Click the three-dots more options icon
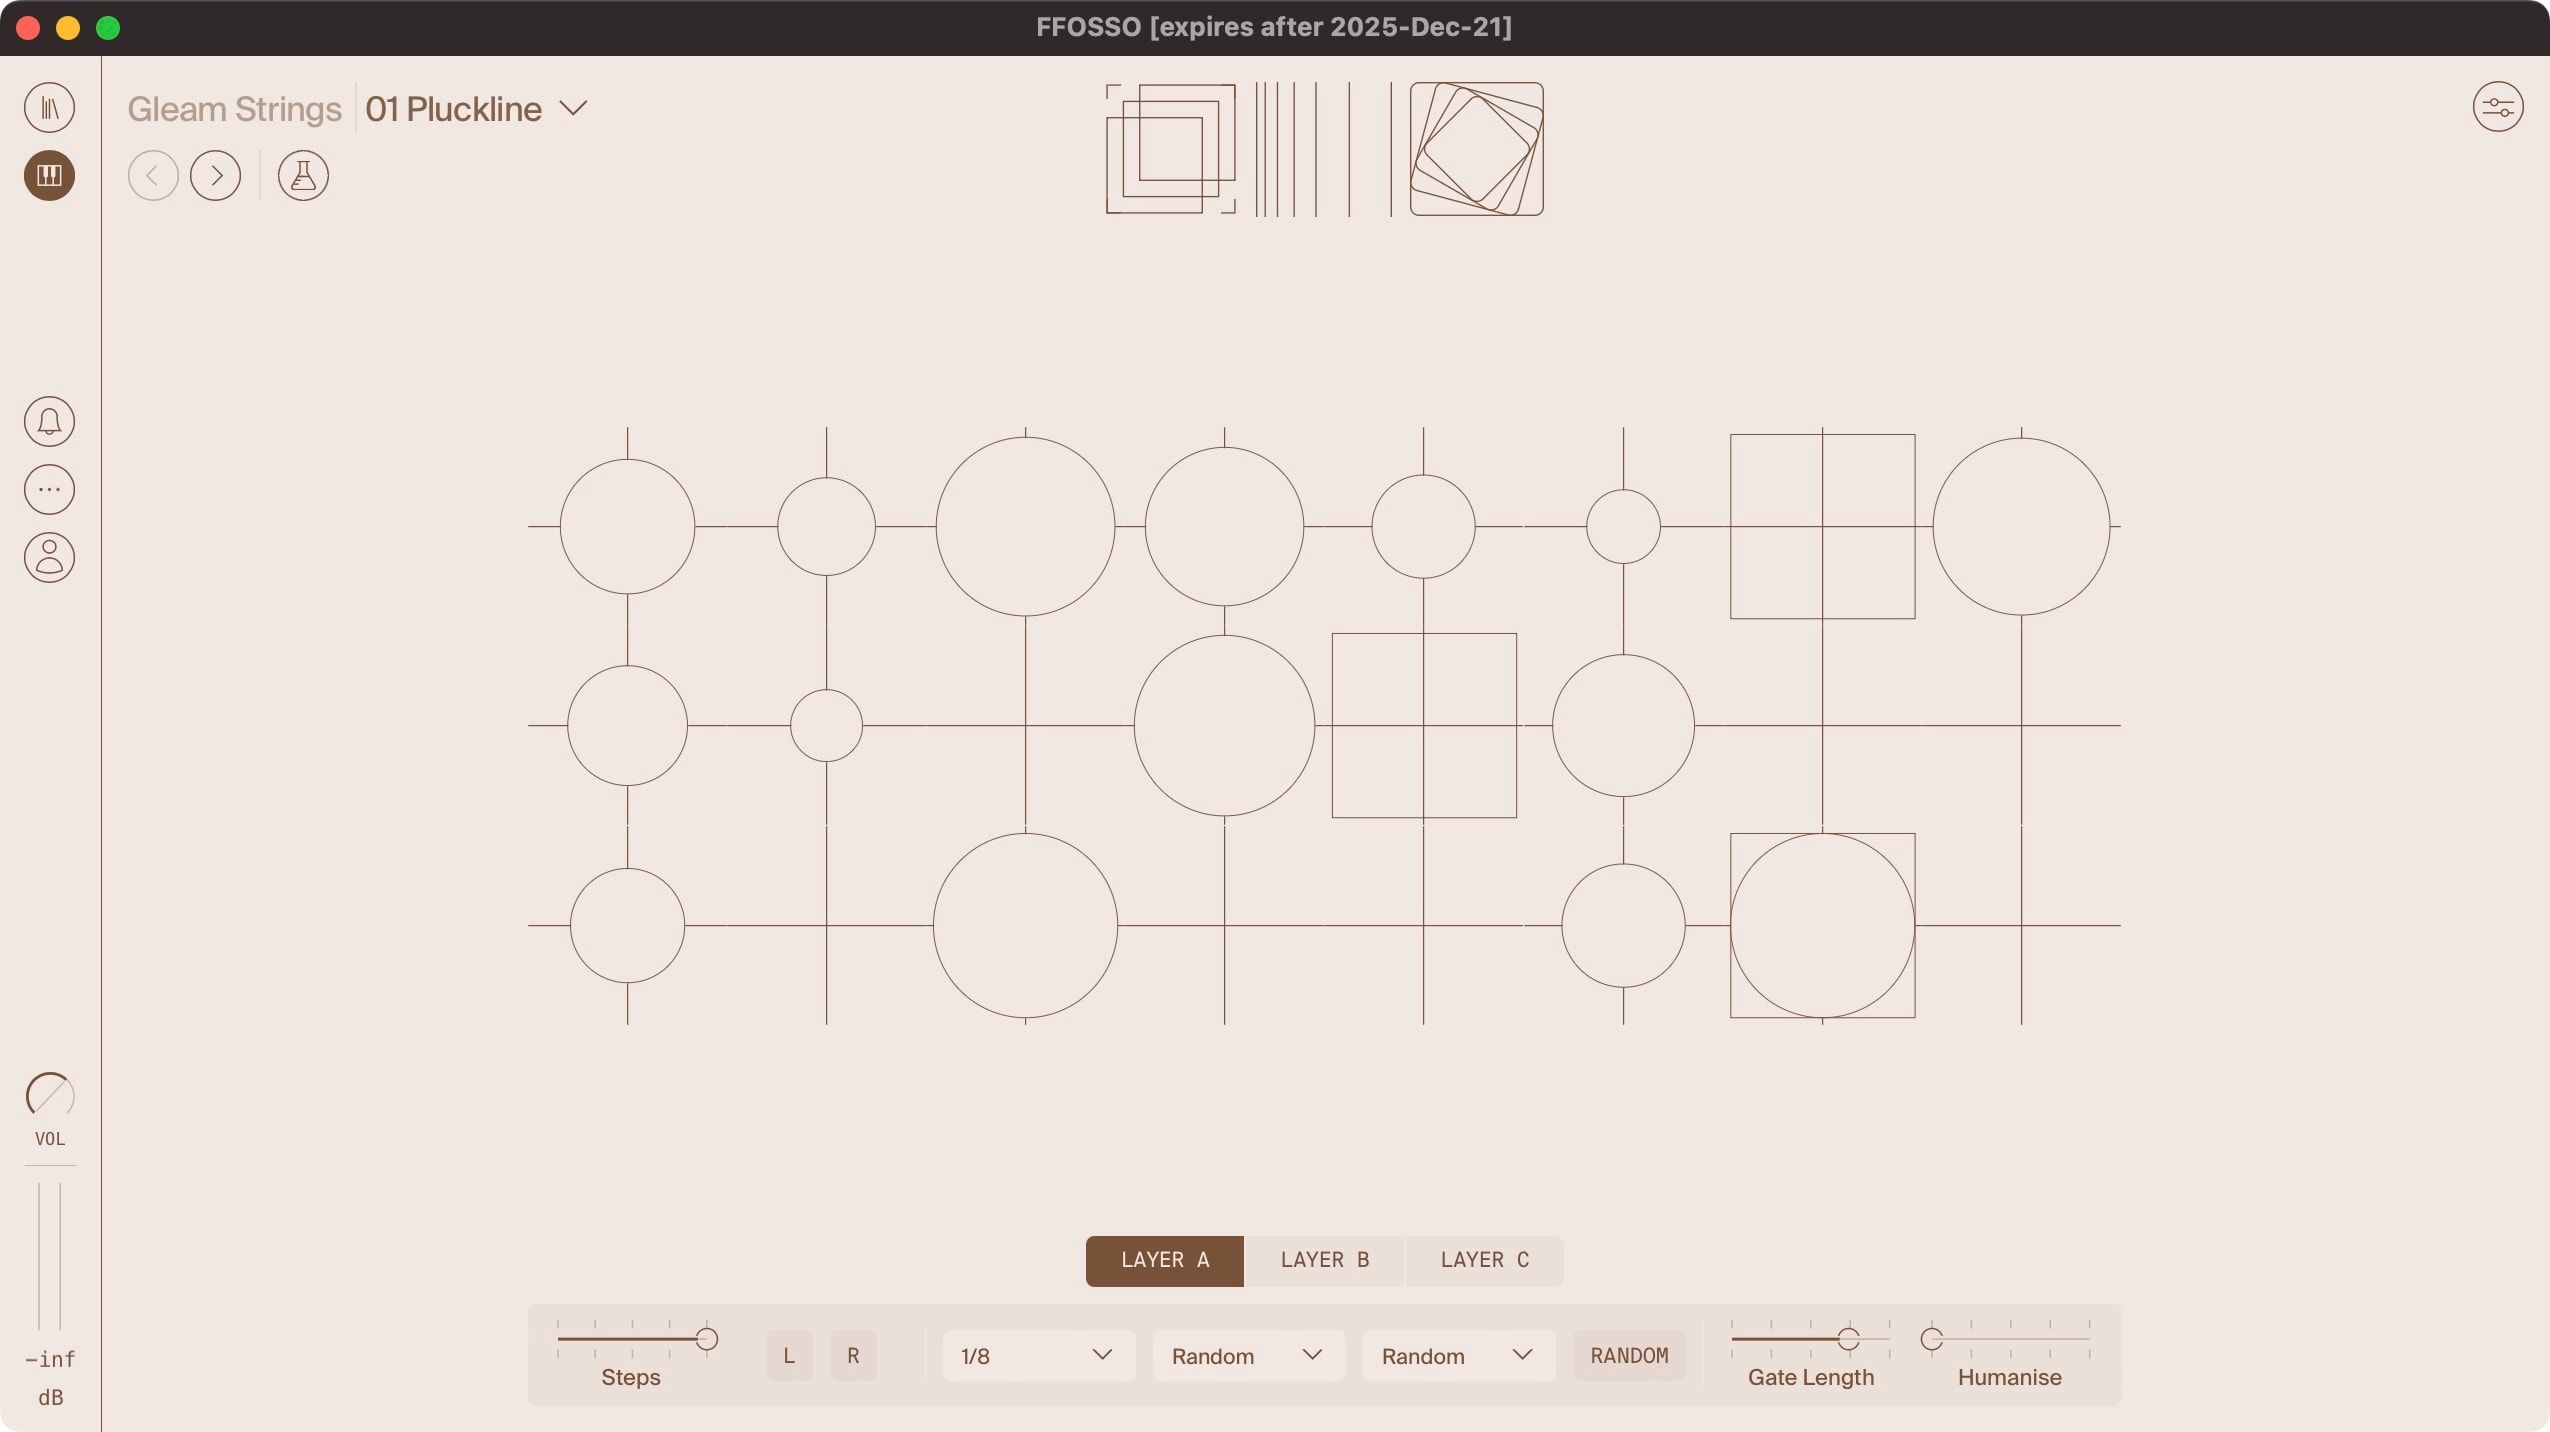This screenshot has height=1432, width=2550. [x=49, y=489]
